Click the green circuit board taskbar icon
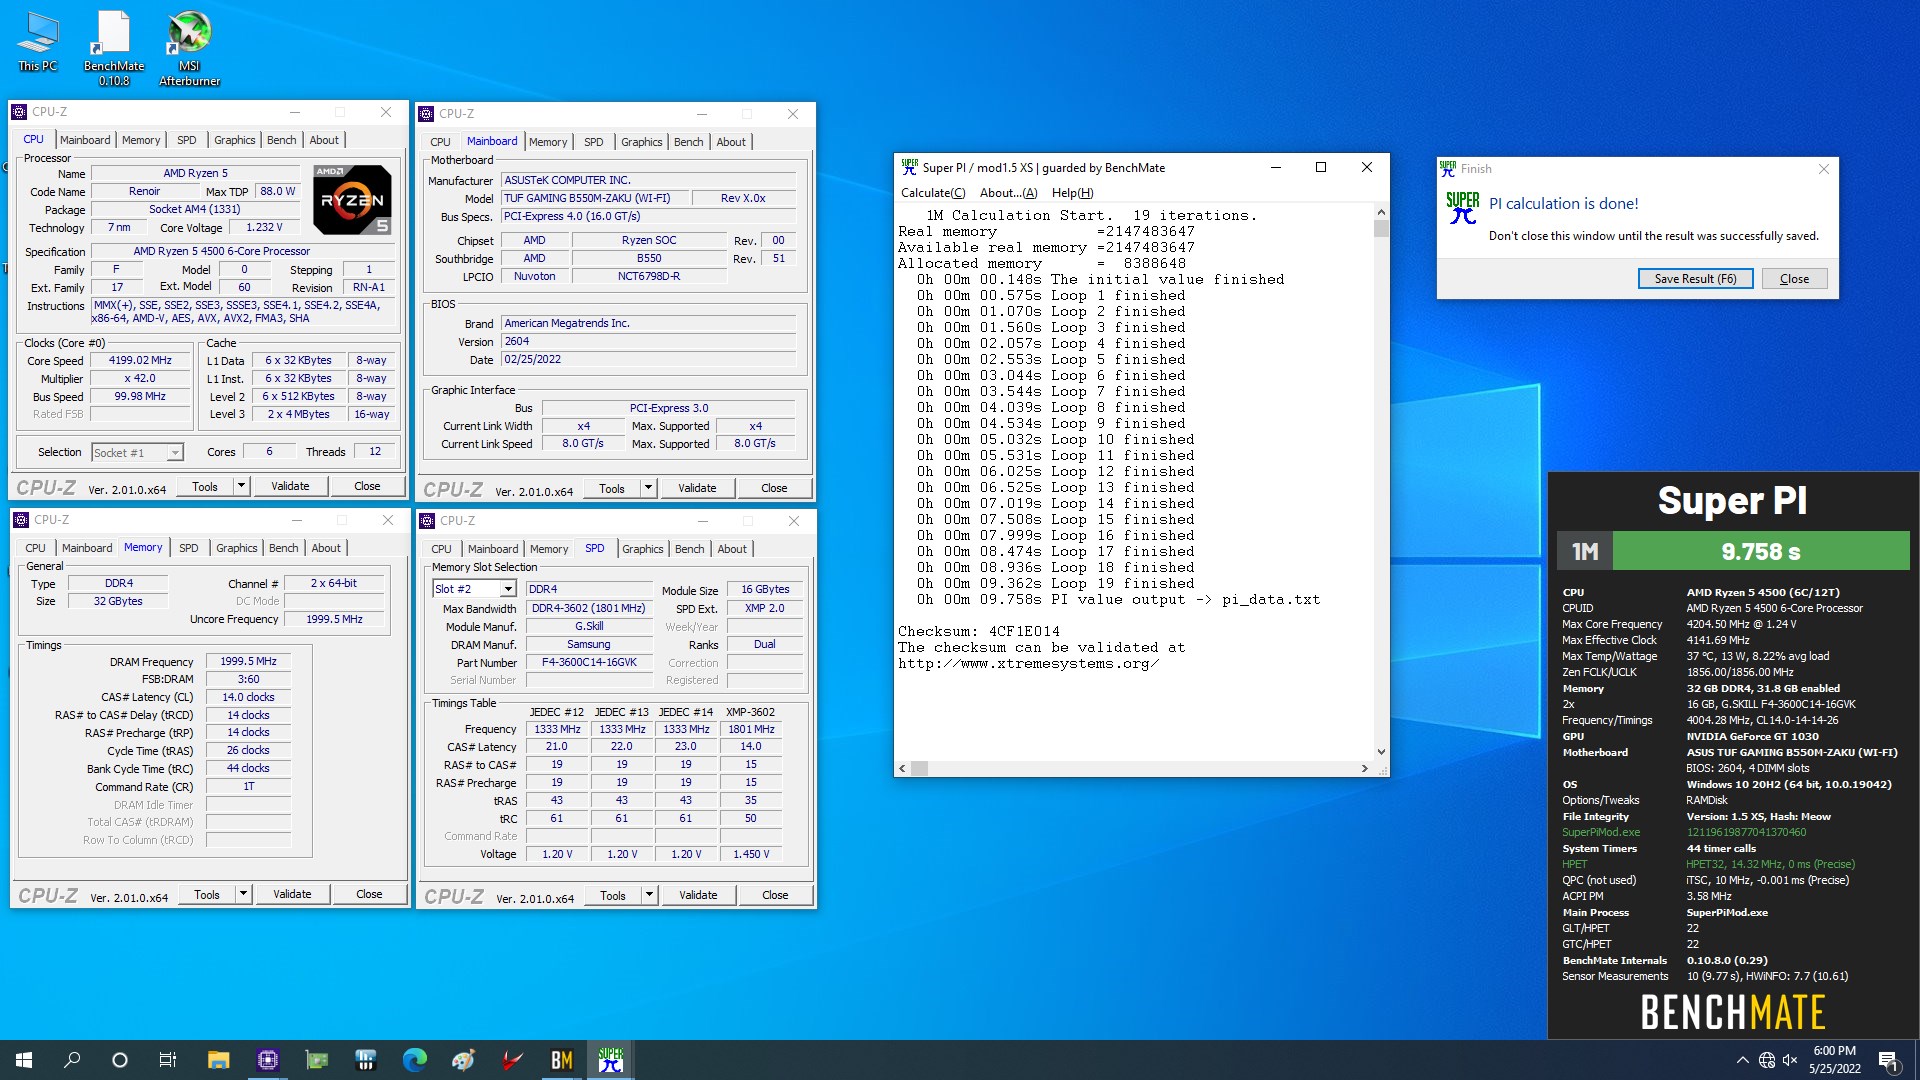The width and height of the screenshot is (1920, 1080). (316, 1060)
